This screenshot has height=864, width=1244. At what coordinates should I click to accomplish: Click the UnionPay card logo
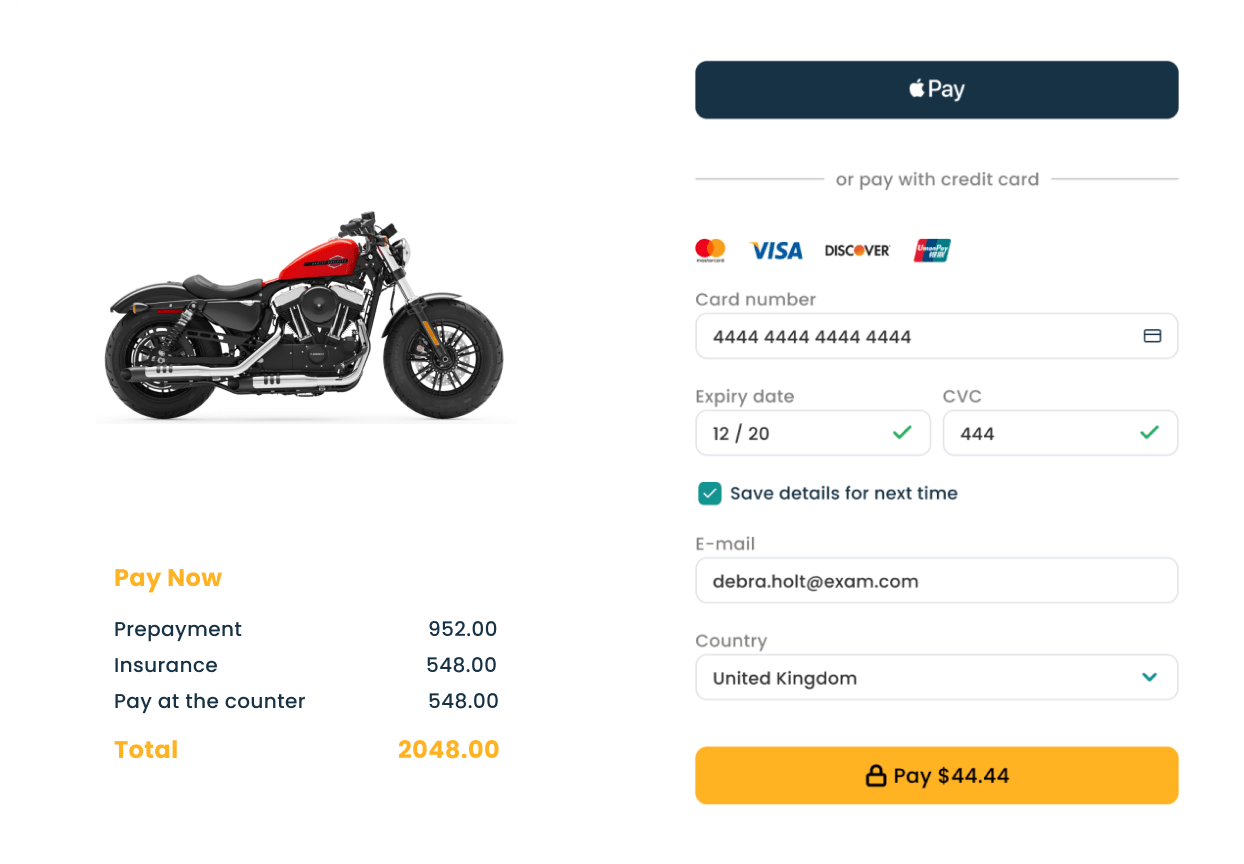click(x=932, y=250)
